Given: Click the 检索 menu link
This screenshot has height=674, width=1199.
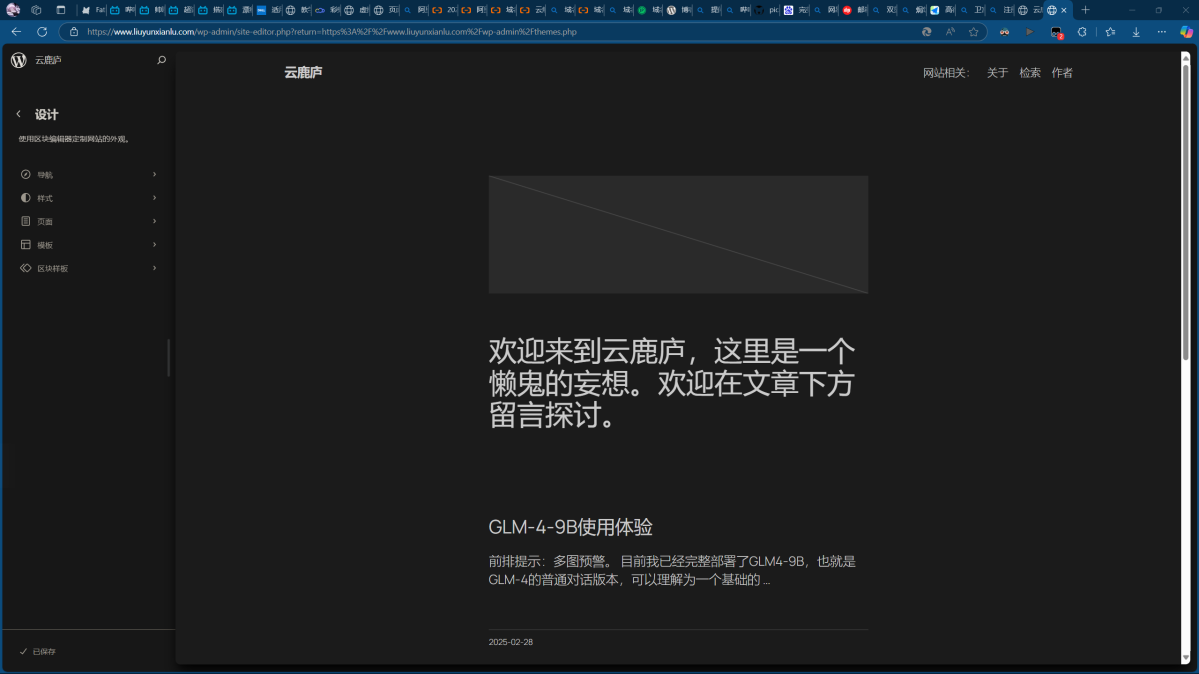Looking at the screenshot, I should (1030, 73).
